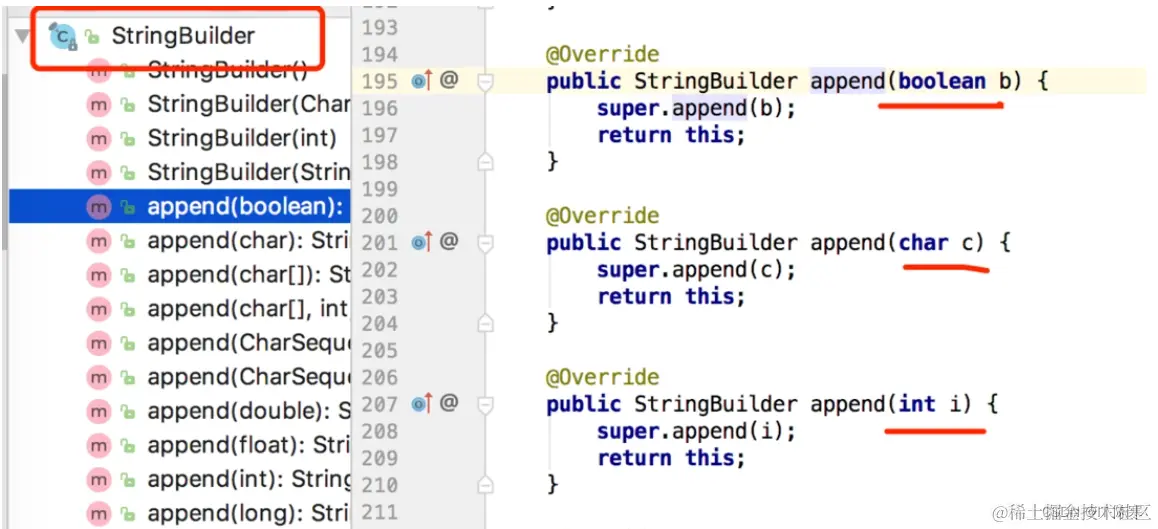Fold the append(char c) method at line 201
Viewport: 1158px width, 529px height.
click(485, 243)
